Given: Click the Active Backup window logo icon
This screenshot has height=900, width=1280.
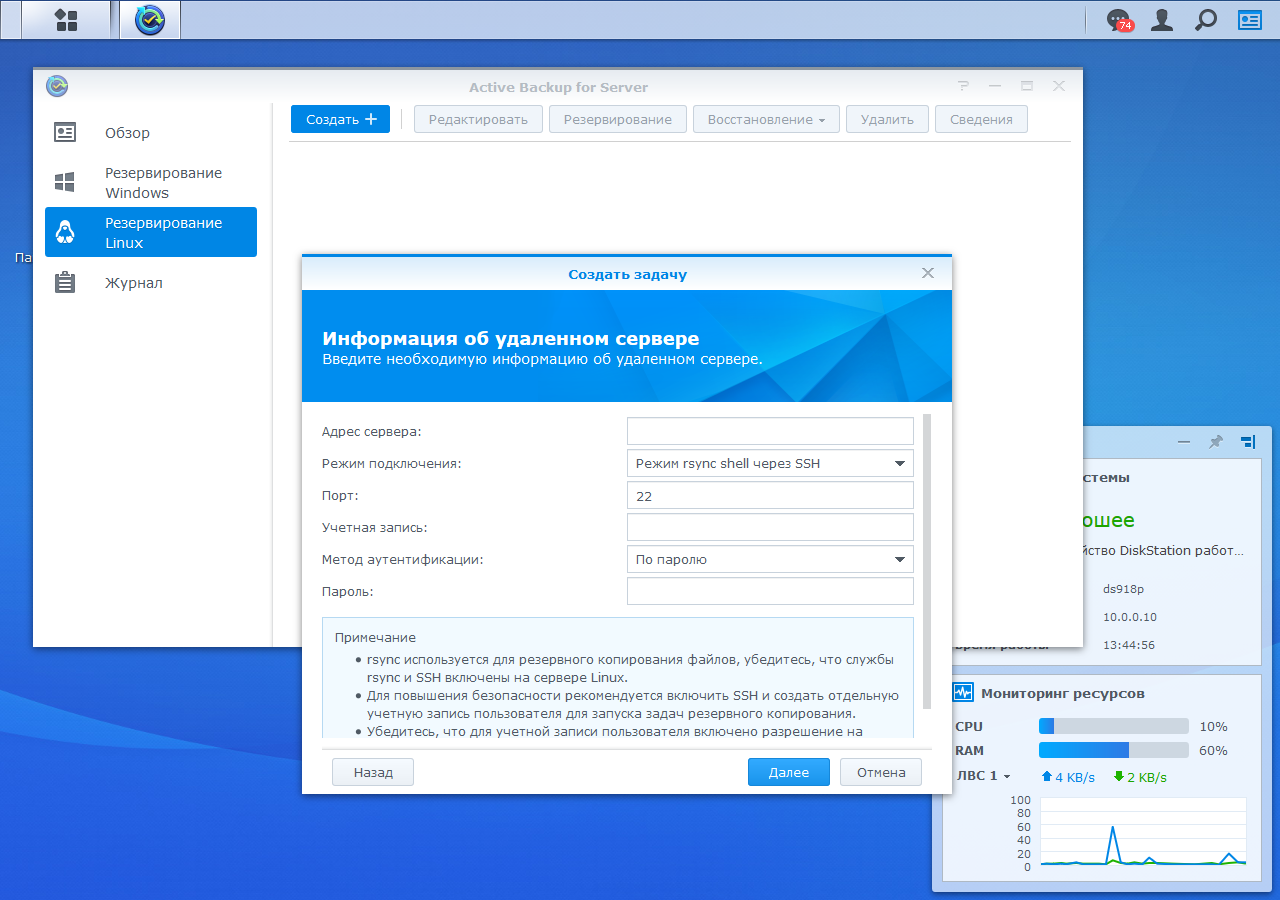Looking at the screenshot, I should pyautogui.click(x=57, y=86).
